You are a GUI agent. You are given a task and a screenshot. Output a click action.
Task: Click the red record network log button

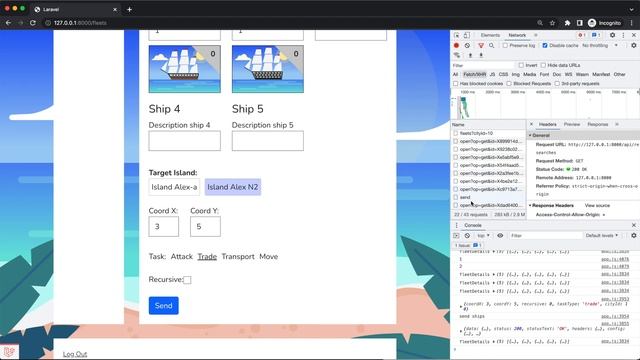point(456,46)
